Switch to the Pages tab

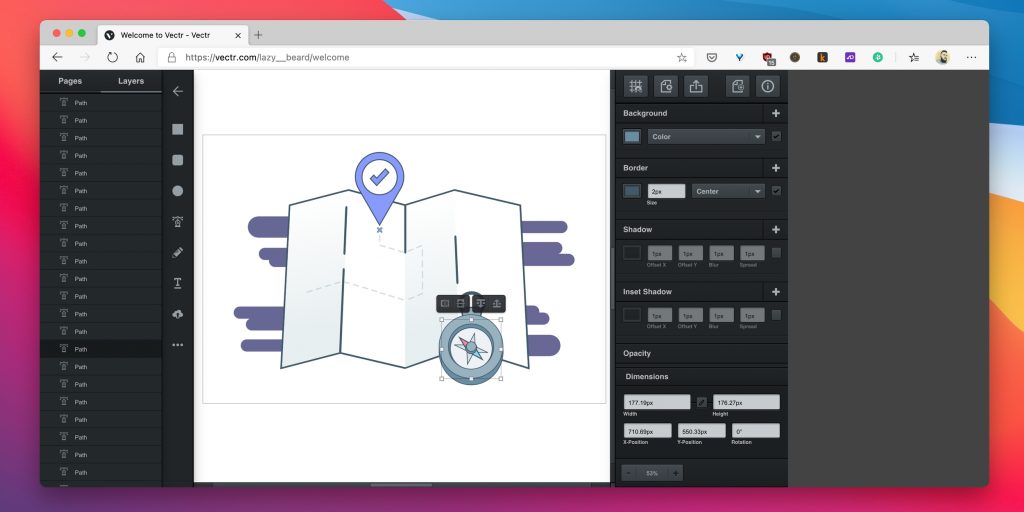70,81
